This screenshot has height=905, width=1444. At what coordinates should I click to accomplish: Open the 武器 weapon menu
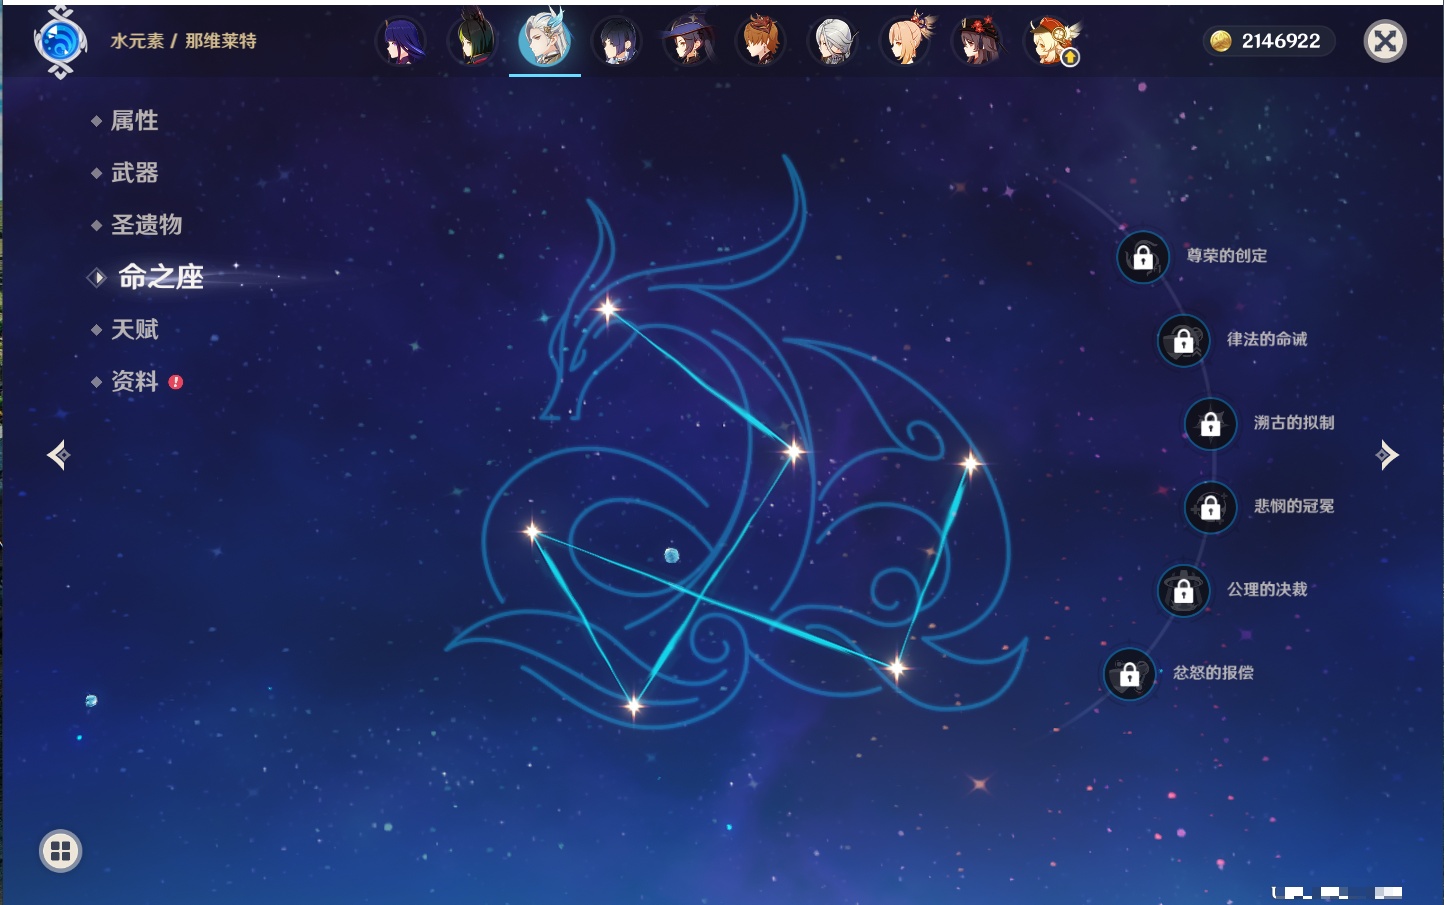pos(134,173)
